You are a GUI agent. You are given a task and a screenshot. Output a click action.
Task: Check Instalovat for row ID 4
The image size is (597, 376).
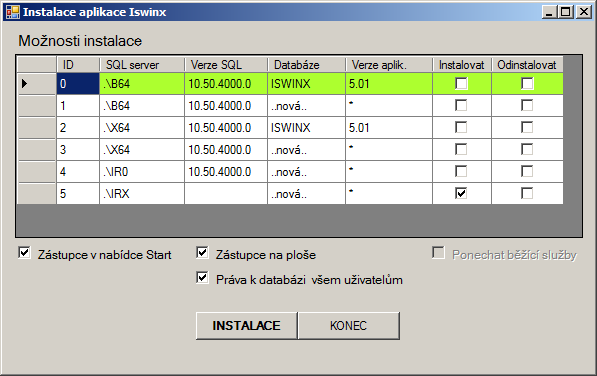461,172
